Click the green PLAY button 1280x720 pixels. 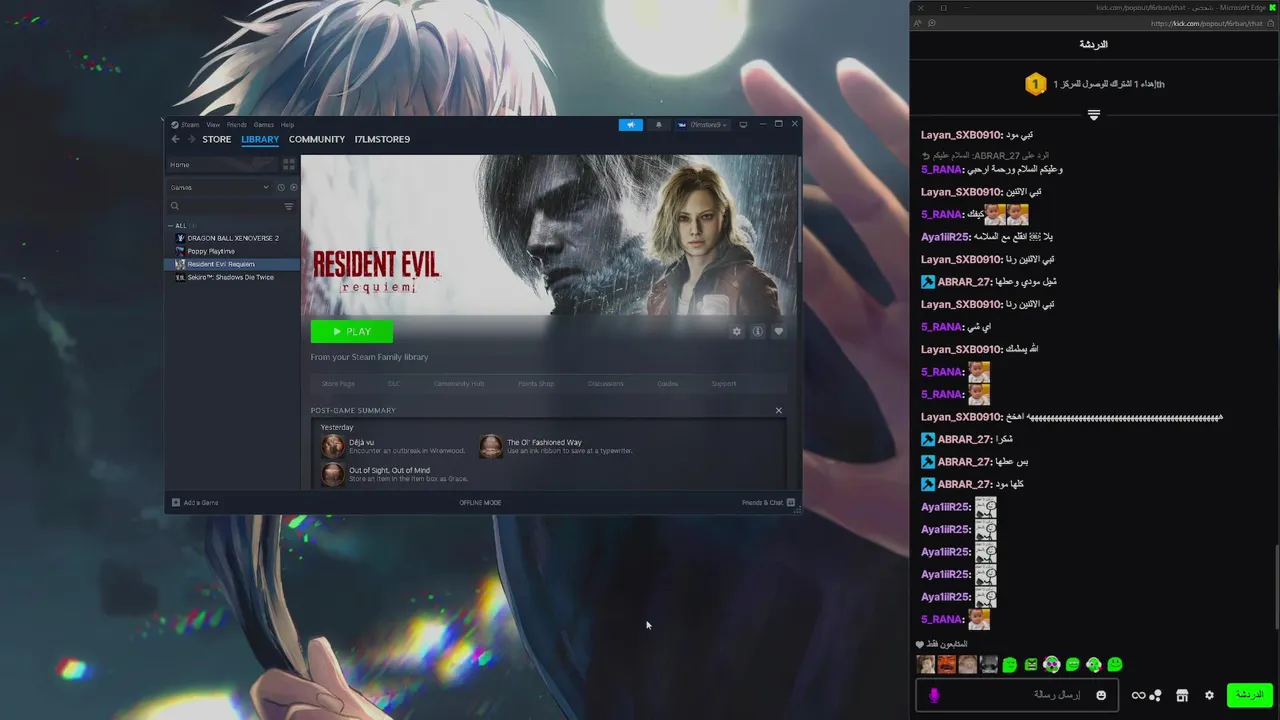point(352,331)
